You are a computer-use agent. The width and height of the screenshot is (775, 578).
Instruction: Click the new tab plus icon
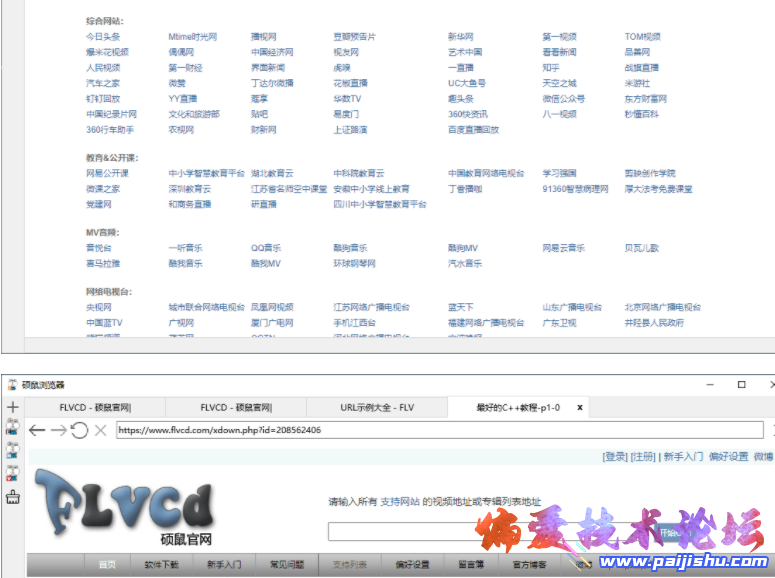(12, 407)
